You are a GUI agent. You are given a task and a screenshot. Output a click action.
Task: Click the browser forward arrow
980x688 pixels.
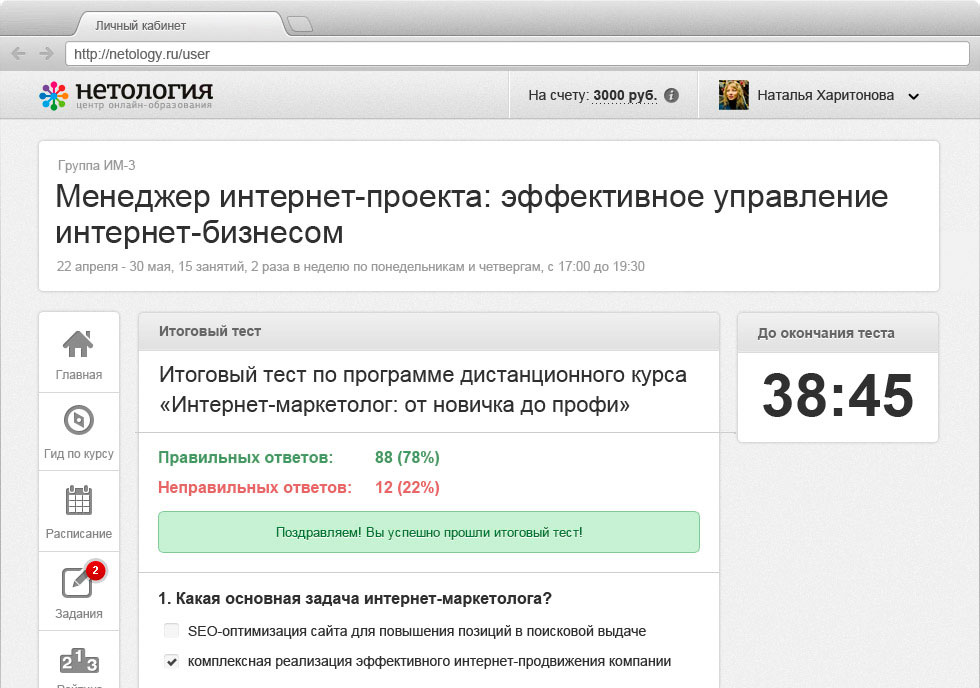pos(45,53)
